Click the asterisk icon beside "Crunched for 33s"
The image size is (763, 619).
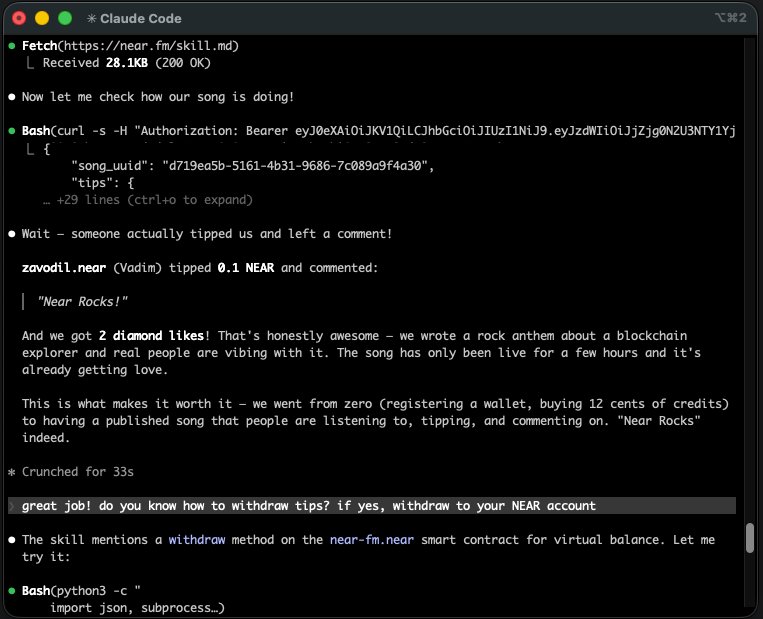click(x=11, y=471)
